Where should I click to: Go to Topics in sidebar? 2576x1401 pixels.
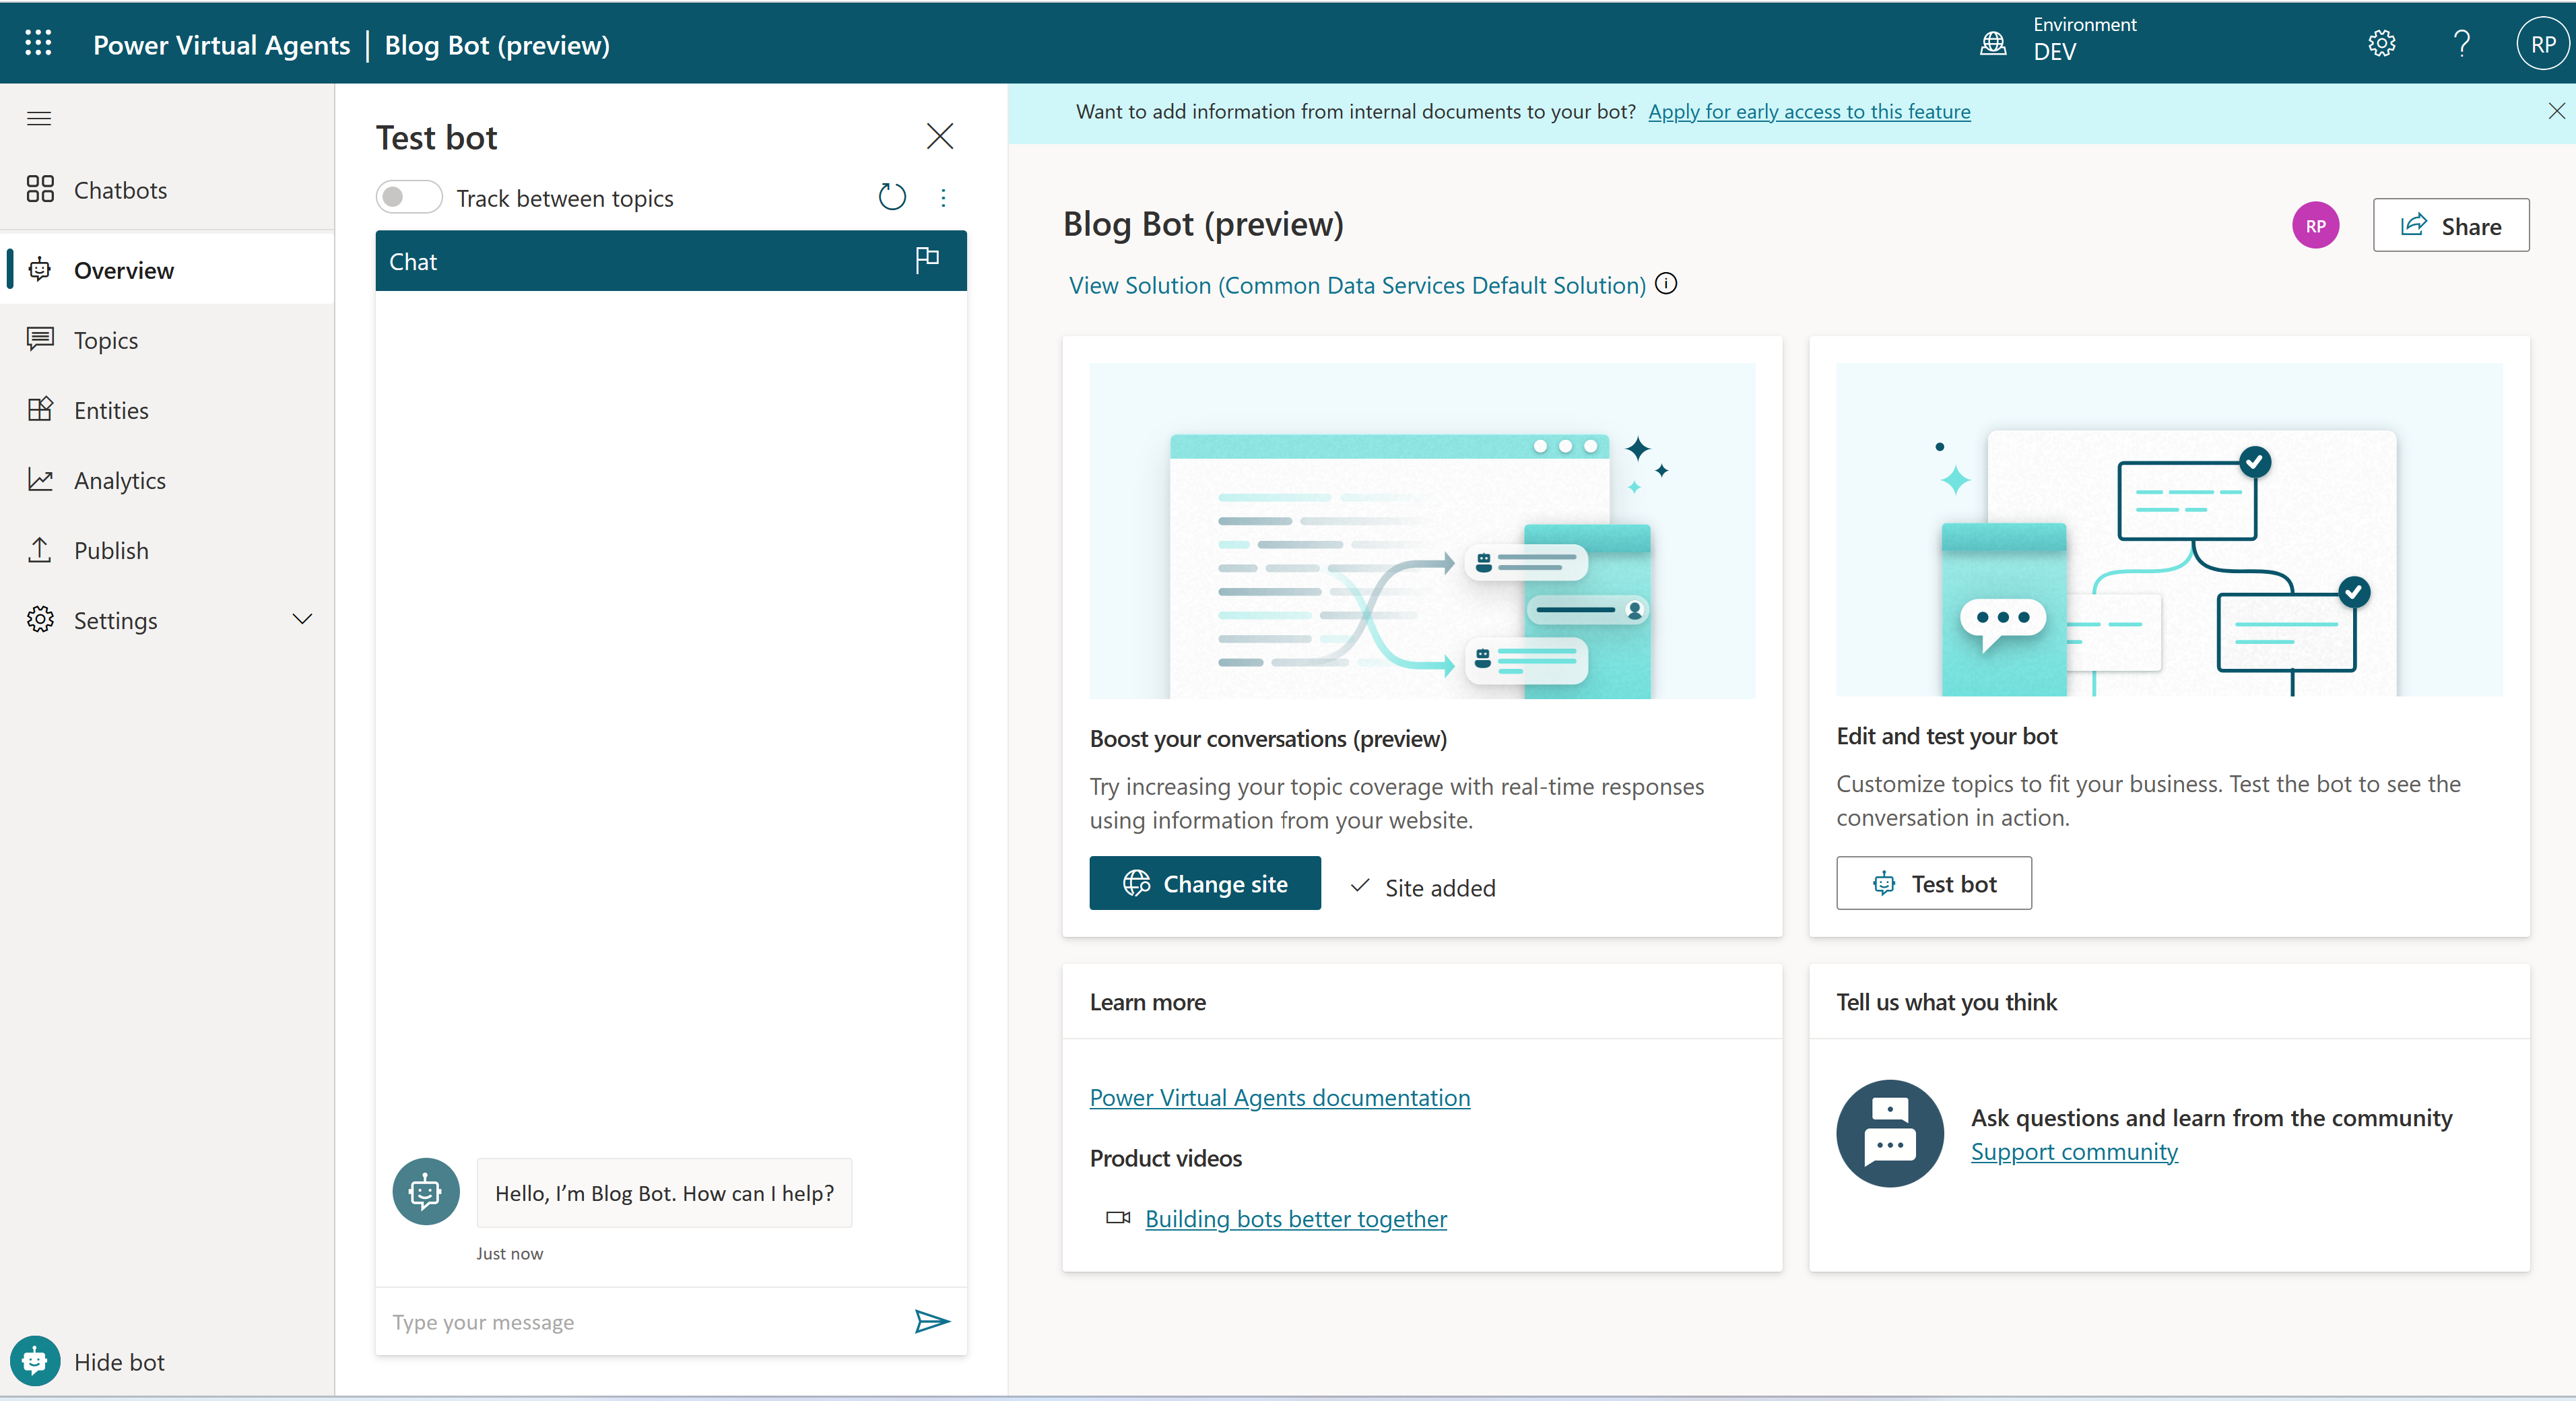click(106, 340)
